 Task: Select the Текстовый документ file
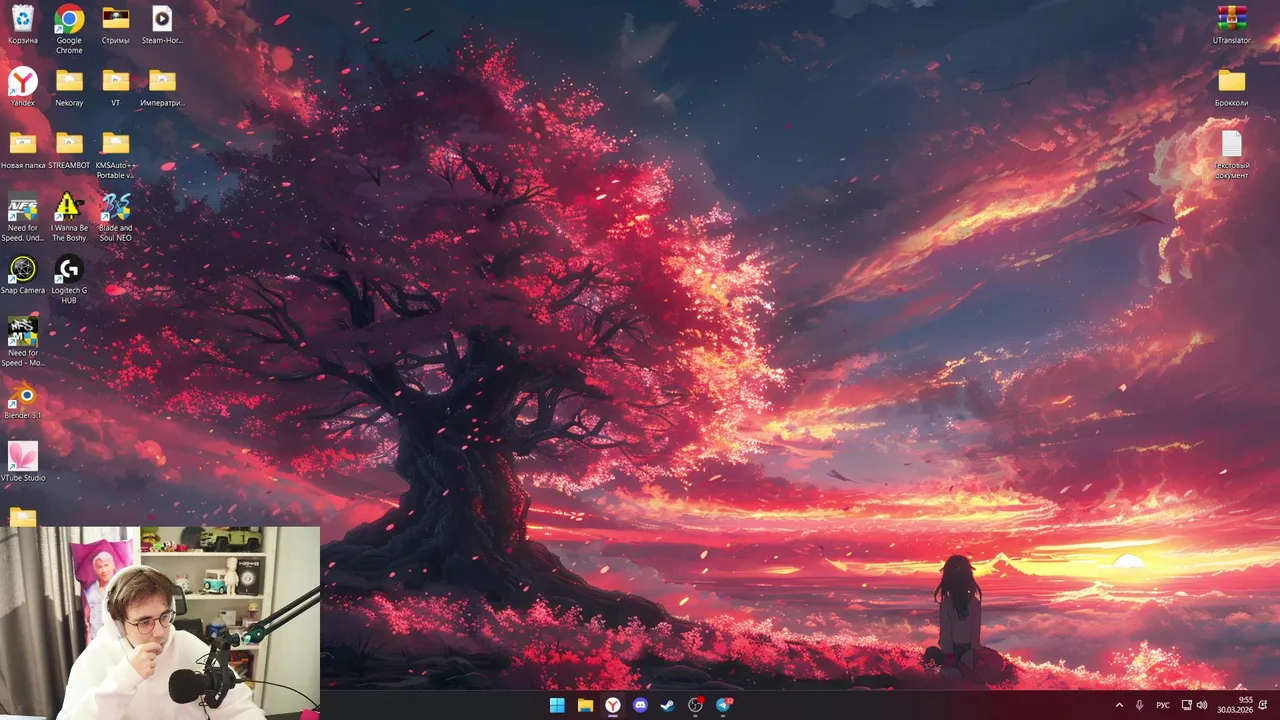(1231, 155)
